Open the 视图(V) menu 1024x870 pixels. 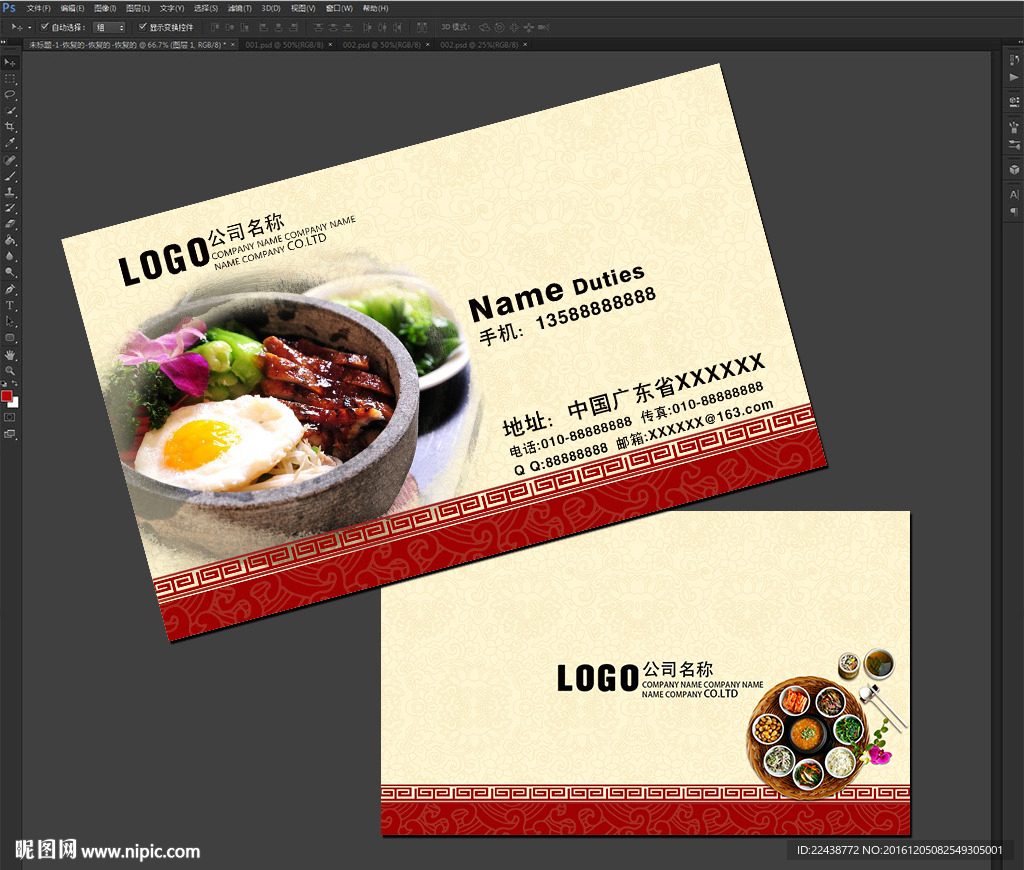[303, 8]
